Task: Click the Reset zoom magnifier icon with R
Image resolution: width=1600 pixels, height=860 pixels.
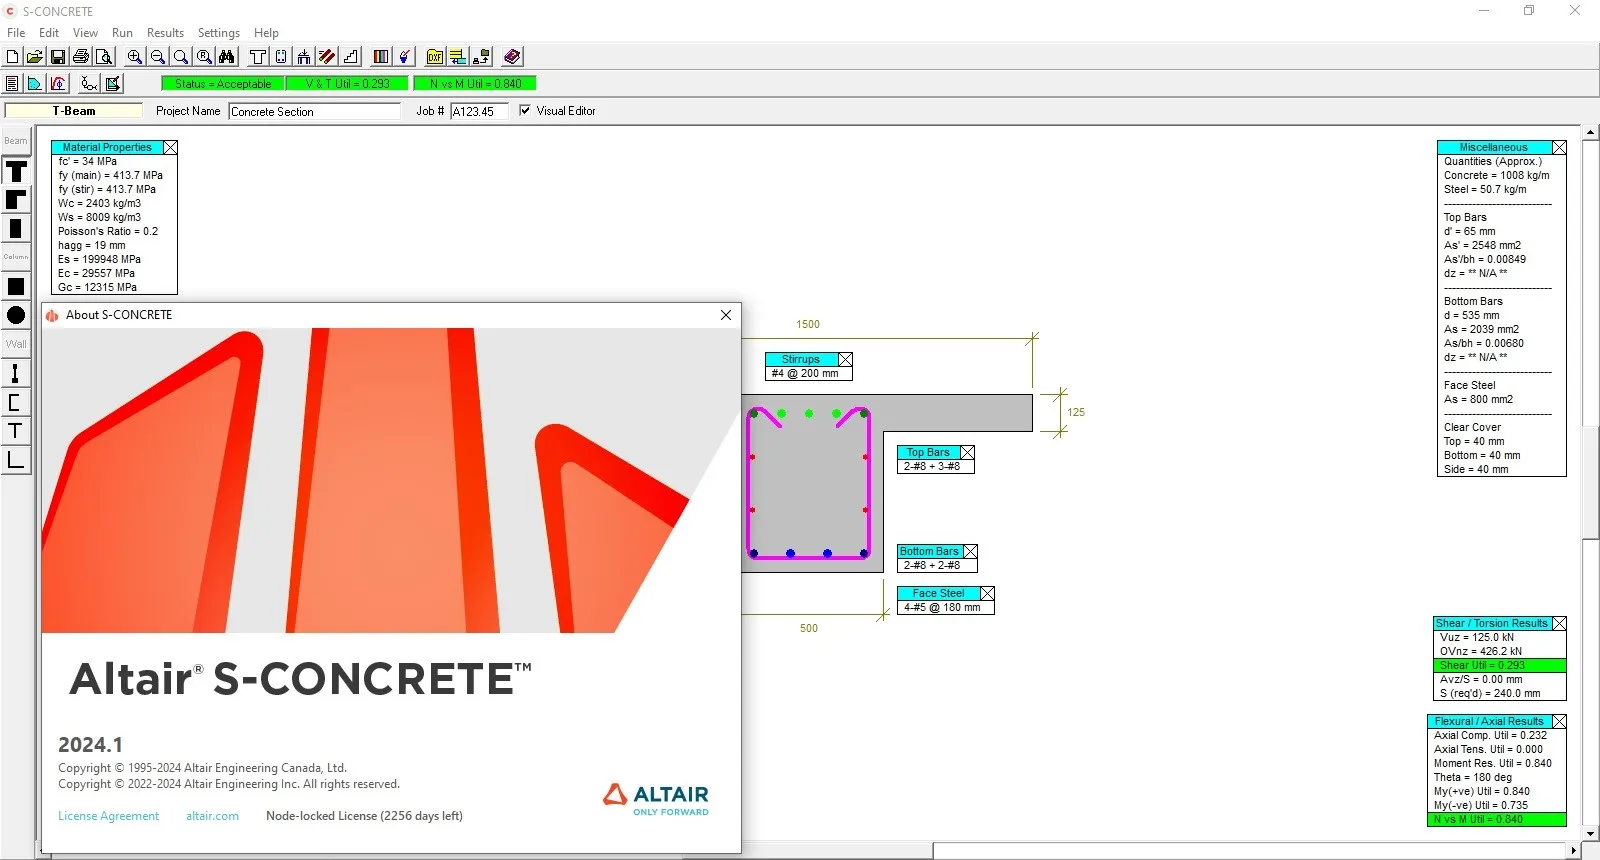Action: [204, 57]
